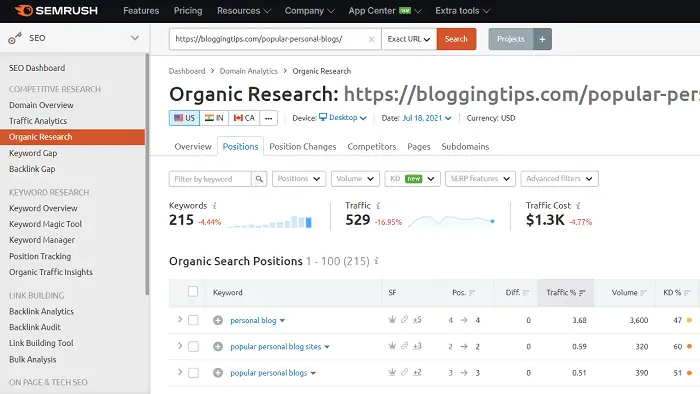Click the Keywords info icon

215,206
